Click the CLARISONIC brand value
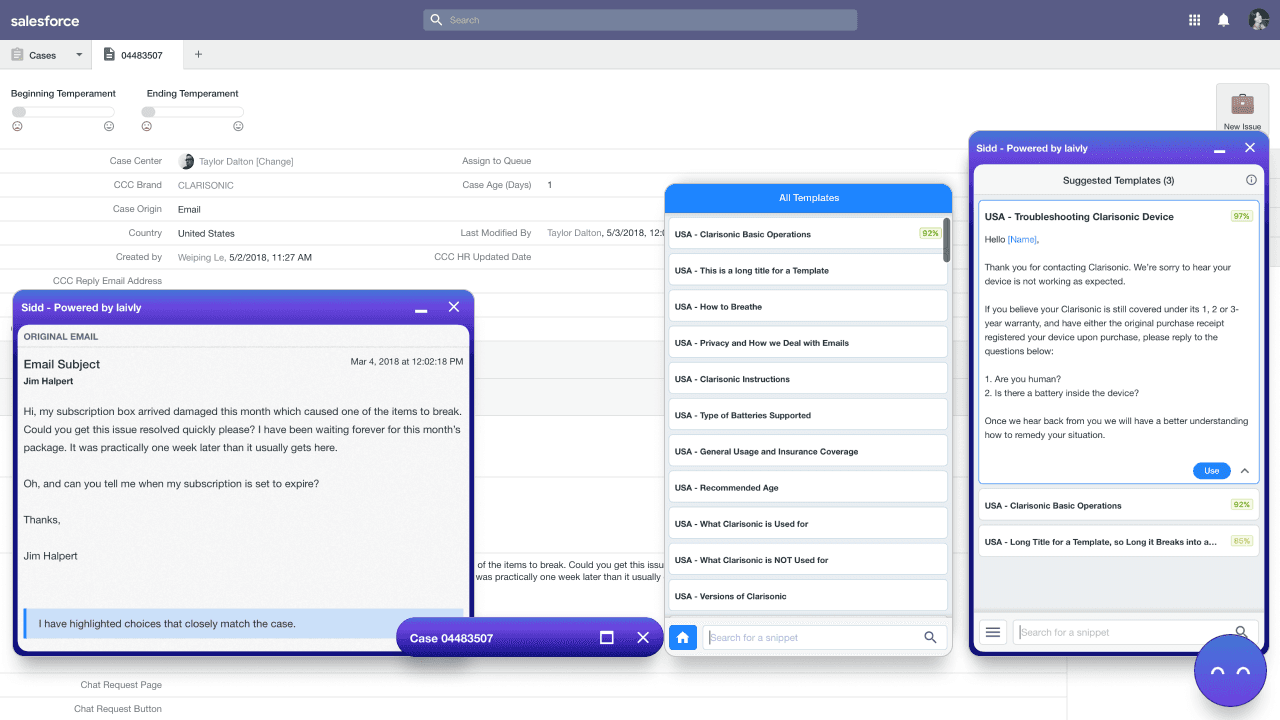Screen dimensions: 1280x720 (204, 185)
